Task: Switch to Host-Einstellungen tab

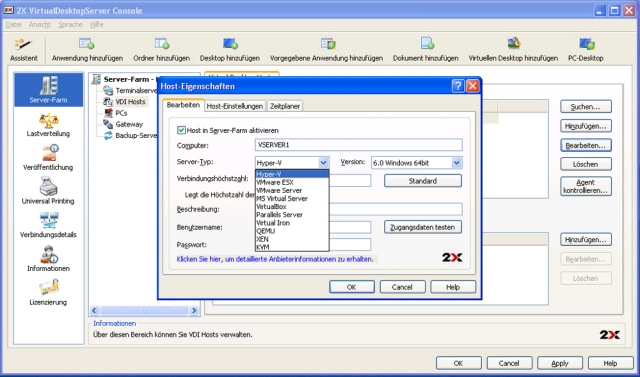Action: coord(235,106)
